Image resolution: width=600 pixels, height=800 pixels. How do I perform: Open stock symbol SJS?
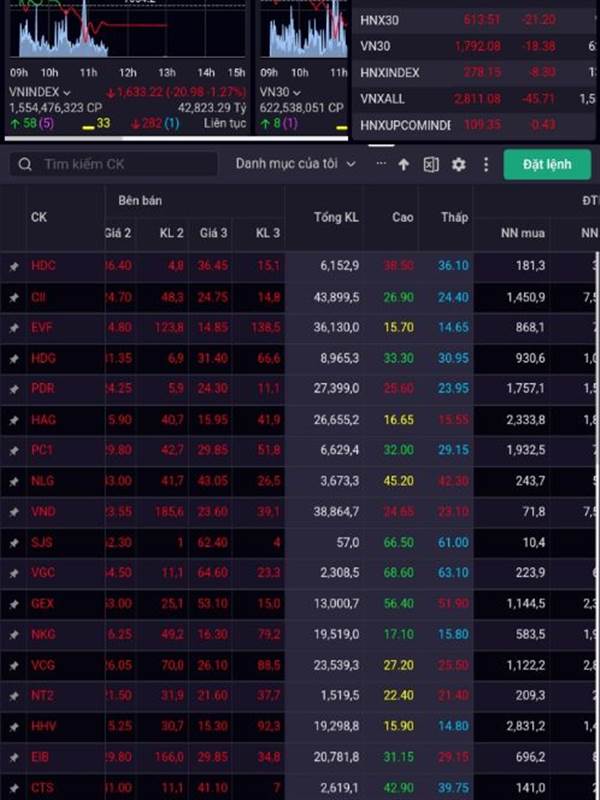(42, 542)
